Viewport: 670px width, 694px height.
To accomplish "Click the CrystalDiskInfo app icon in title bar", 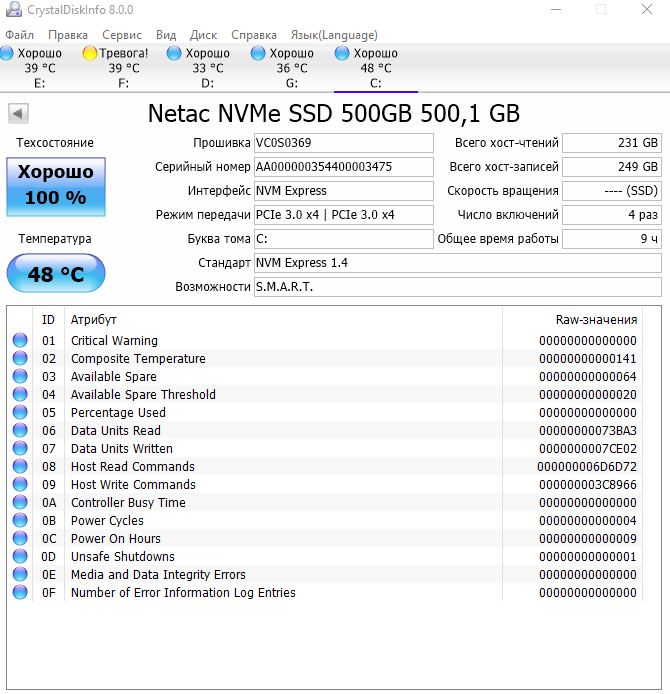I will point(14,9).
